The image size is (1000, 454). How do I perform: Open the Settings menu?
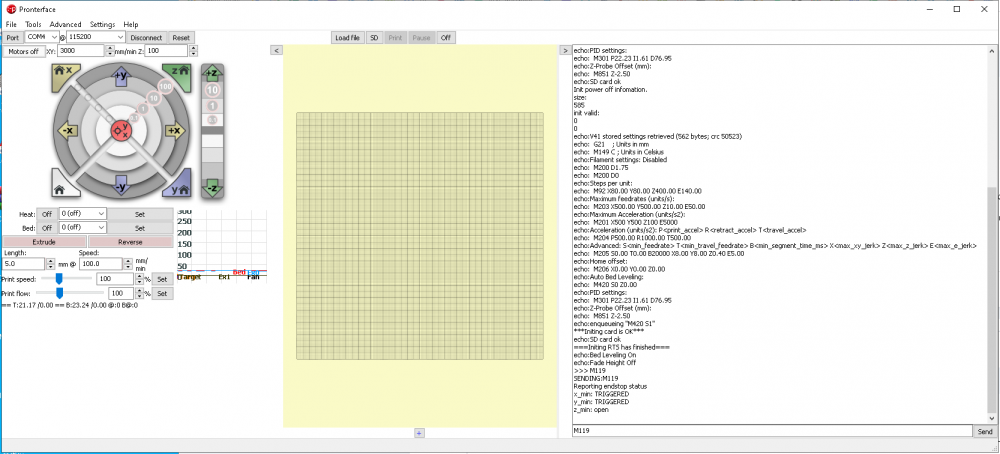(102, 24)
